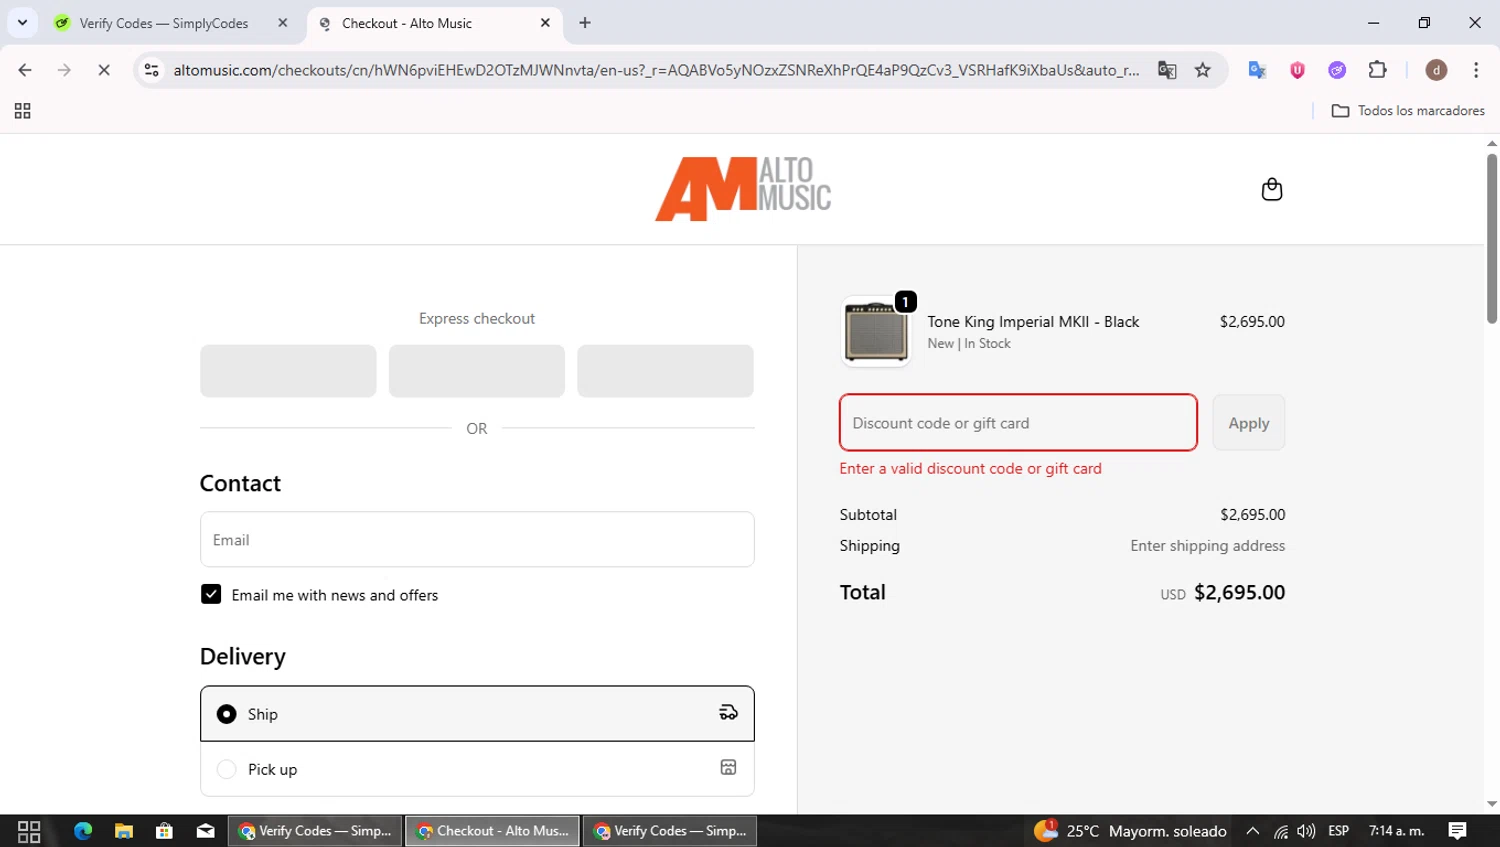Image resolution: width=1500 pixels, height=847 pixels.
Task: Open the notification center icon
Action: tap(1458, 831)
